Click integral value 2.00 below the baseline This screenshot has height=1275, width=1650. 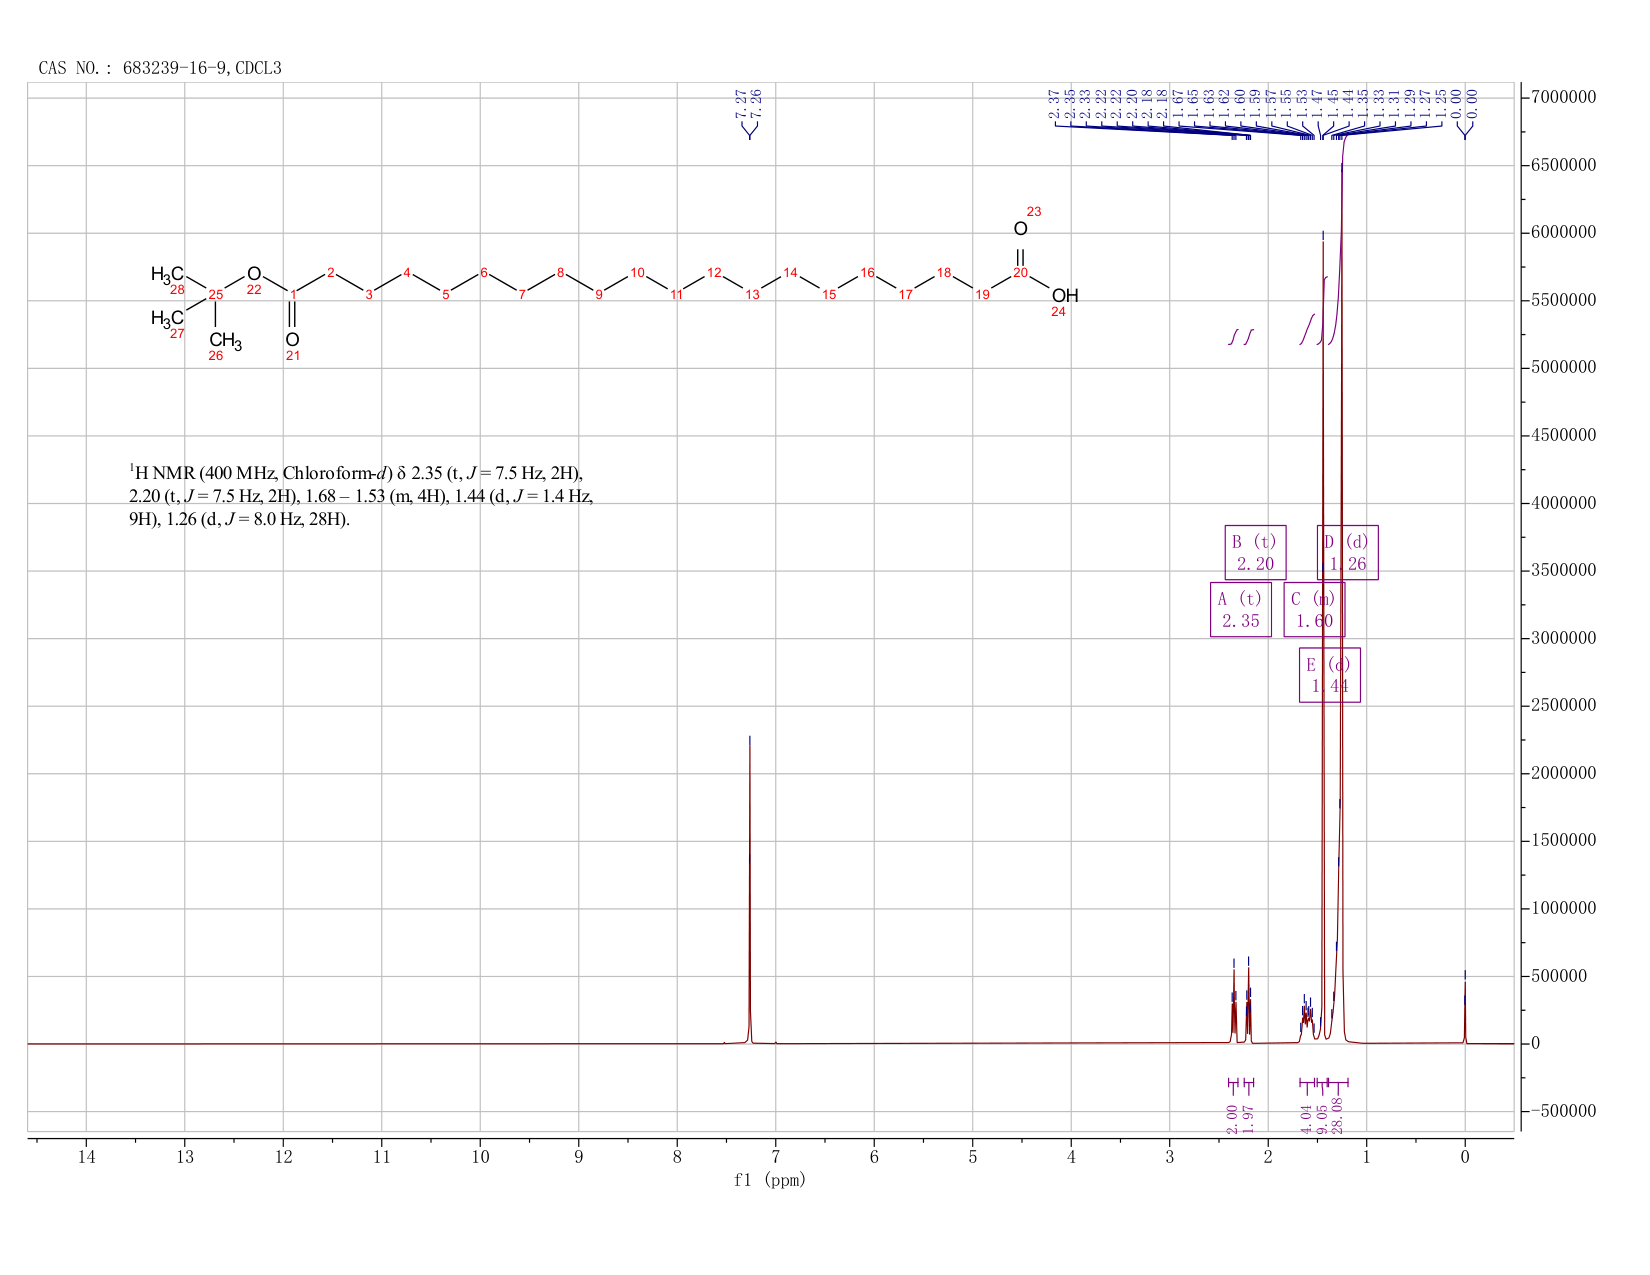coord(1233,1119)
